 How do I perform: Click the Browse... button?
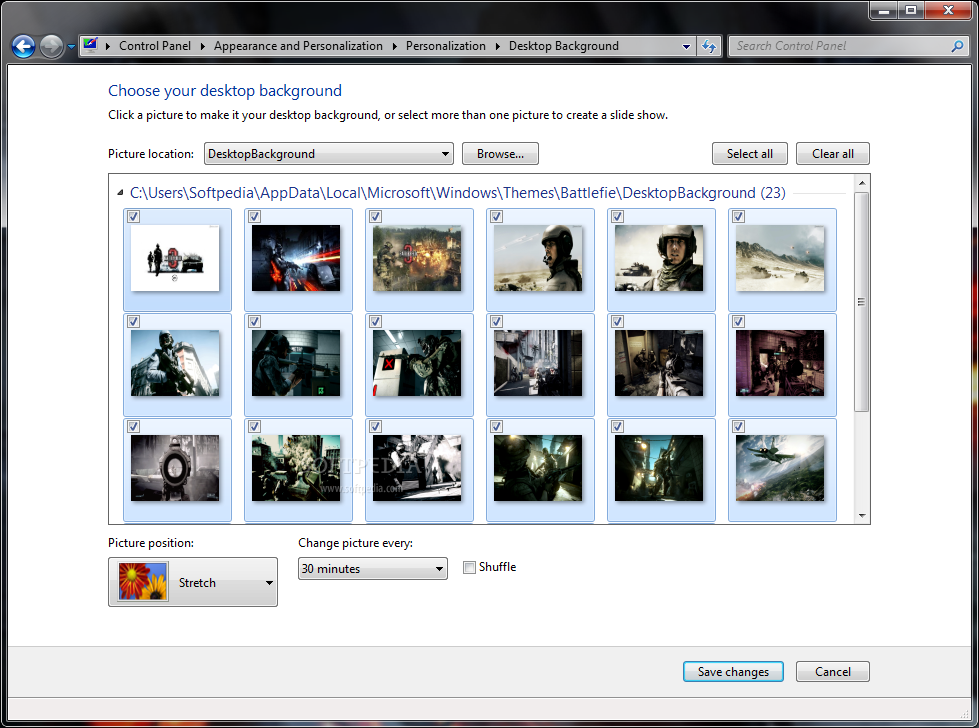tap(500, 154)
